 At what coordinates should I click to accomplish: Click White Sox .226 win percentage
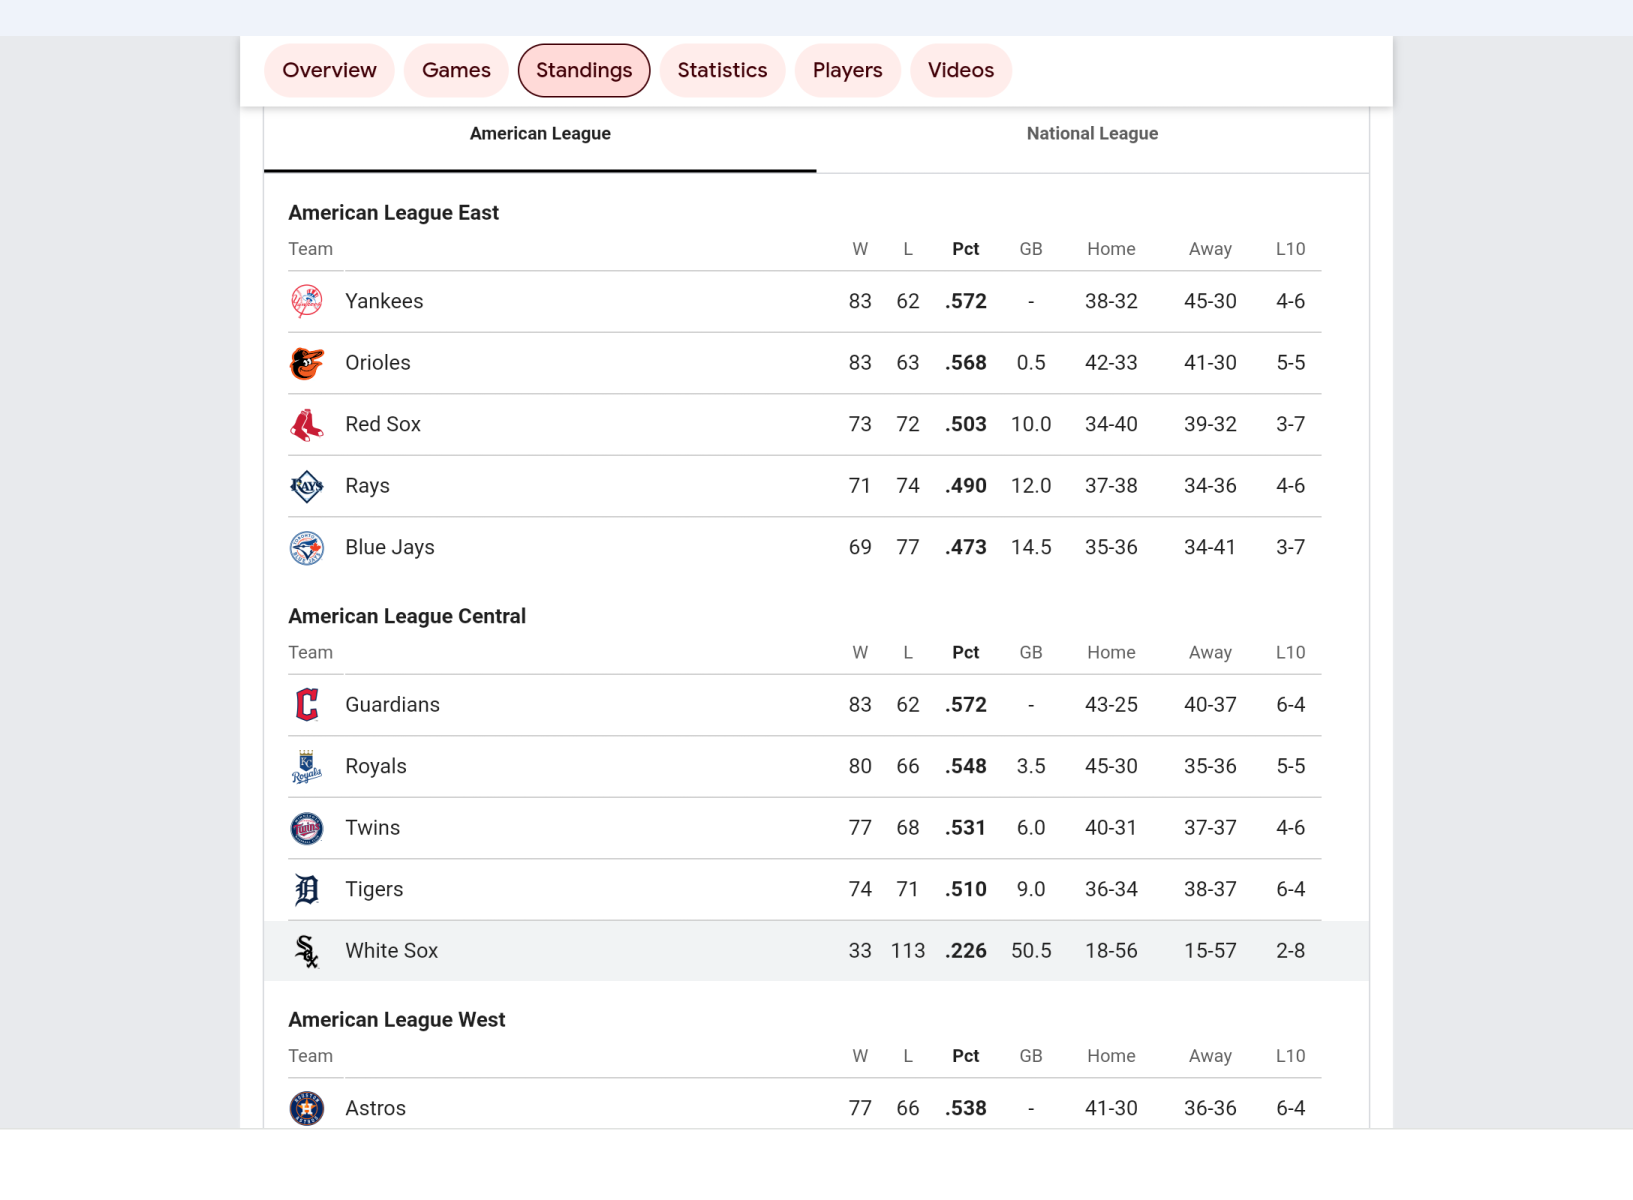point(966,951)
